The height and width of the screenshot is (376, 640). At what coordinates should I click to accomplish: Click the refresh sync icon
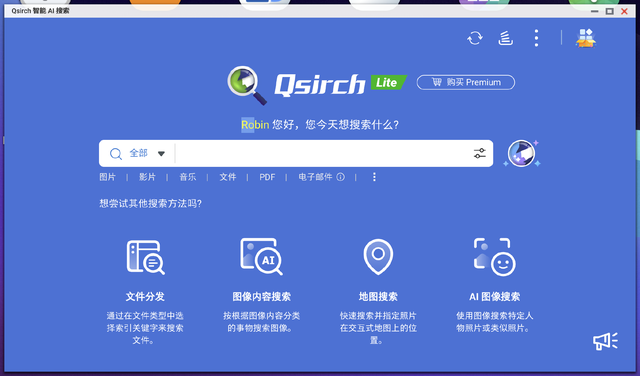[x=475, y=38]
